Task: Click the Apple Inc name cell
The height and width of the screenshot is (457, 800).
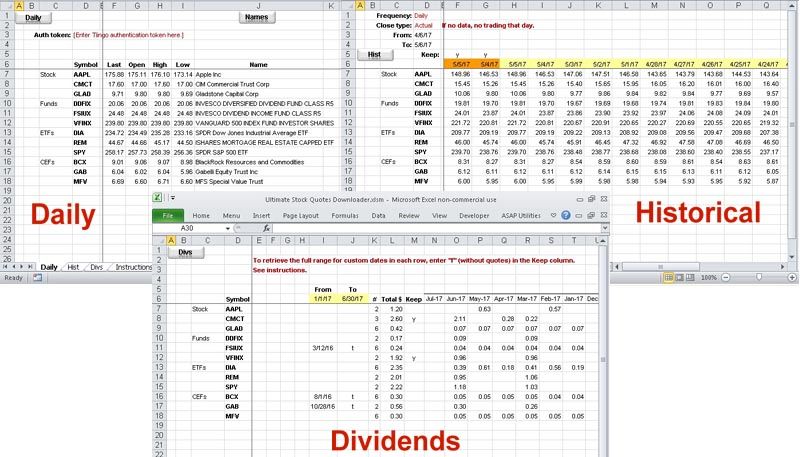Action: coord(208,74)
